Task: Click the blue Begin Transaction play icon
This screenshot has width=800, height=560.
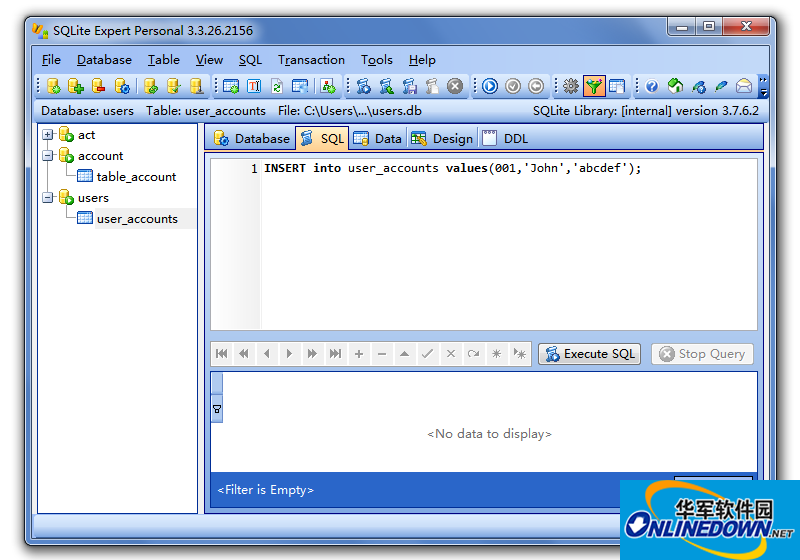Action: pos(490,86)
